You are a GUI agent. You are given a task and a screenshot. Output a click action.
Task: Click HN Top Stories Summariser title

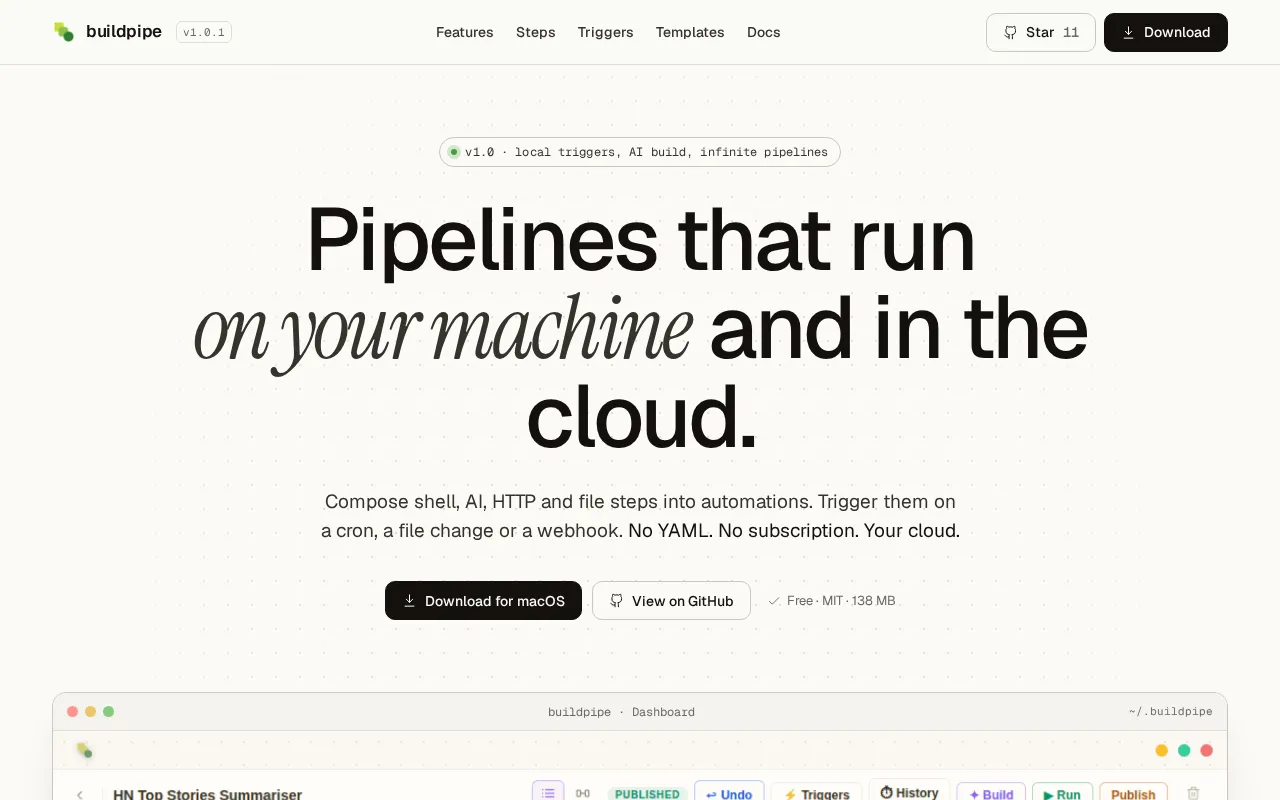click(208, 794)
